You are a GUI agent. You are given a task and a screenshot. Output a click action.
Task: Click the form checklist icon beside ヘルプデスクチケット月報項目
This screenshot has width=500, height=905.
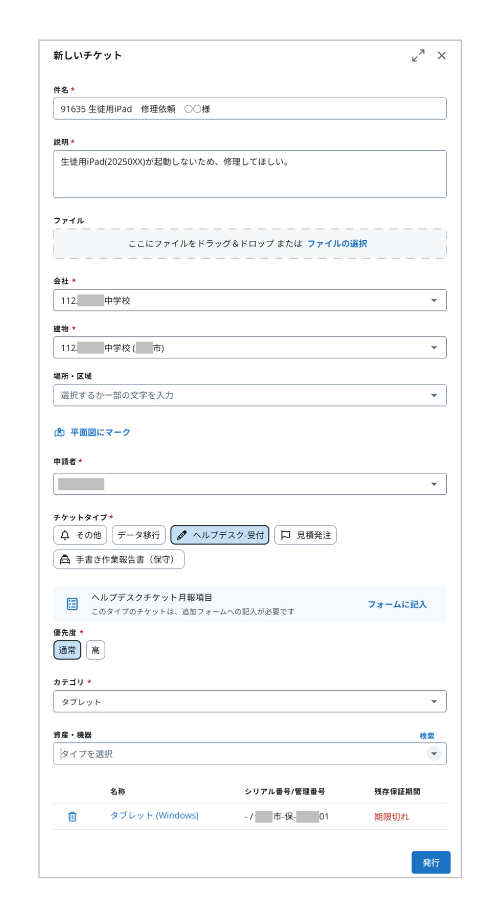tap(72, 604)
